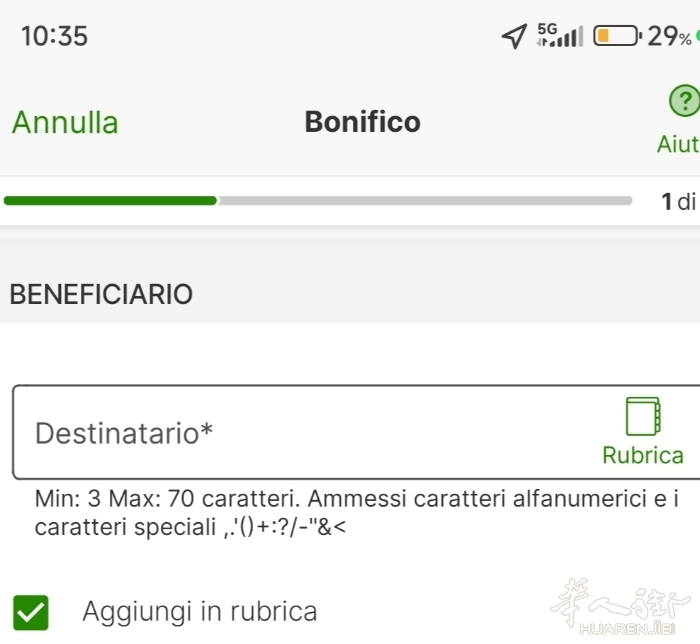The height and width of the screenshot is (644, 700).
Task: Tap the step counter beside the progress bar
Action: coord(679,202)
